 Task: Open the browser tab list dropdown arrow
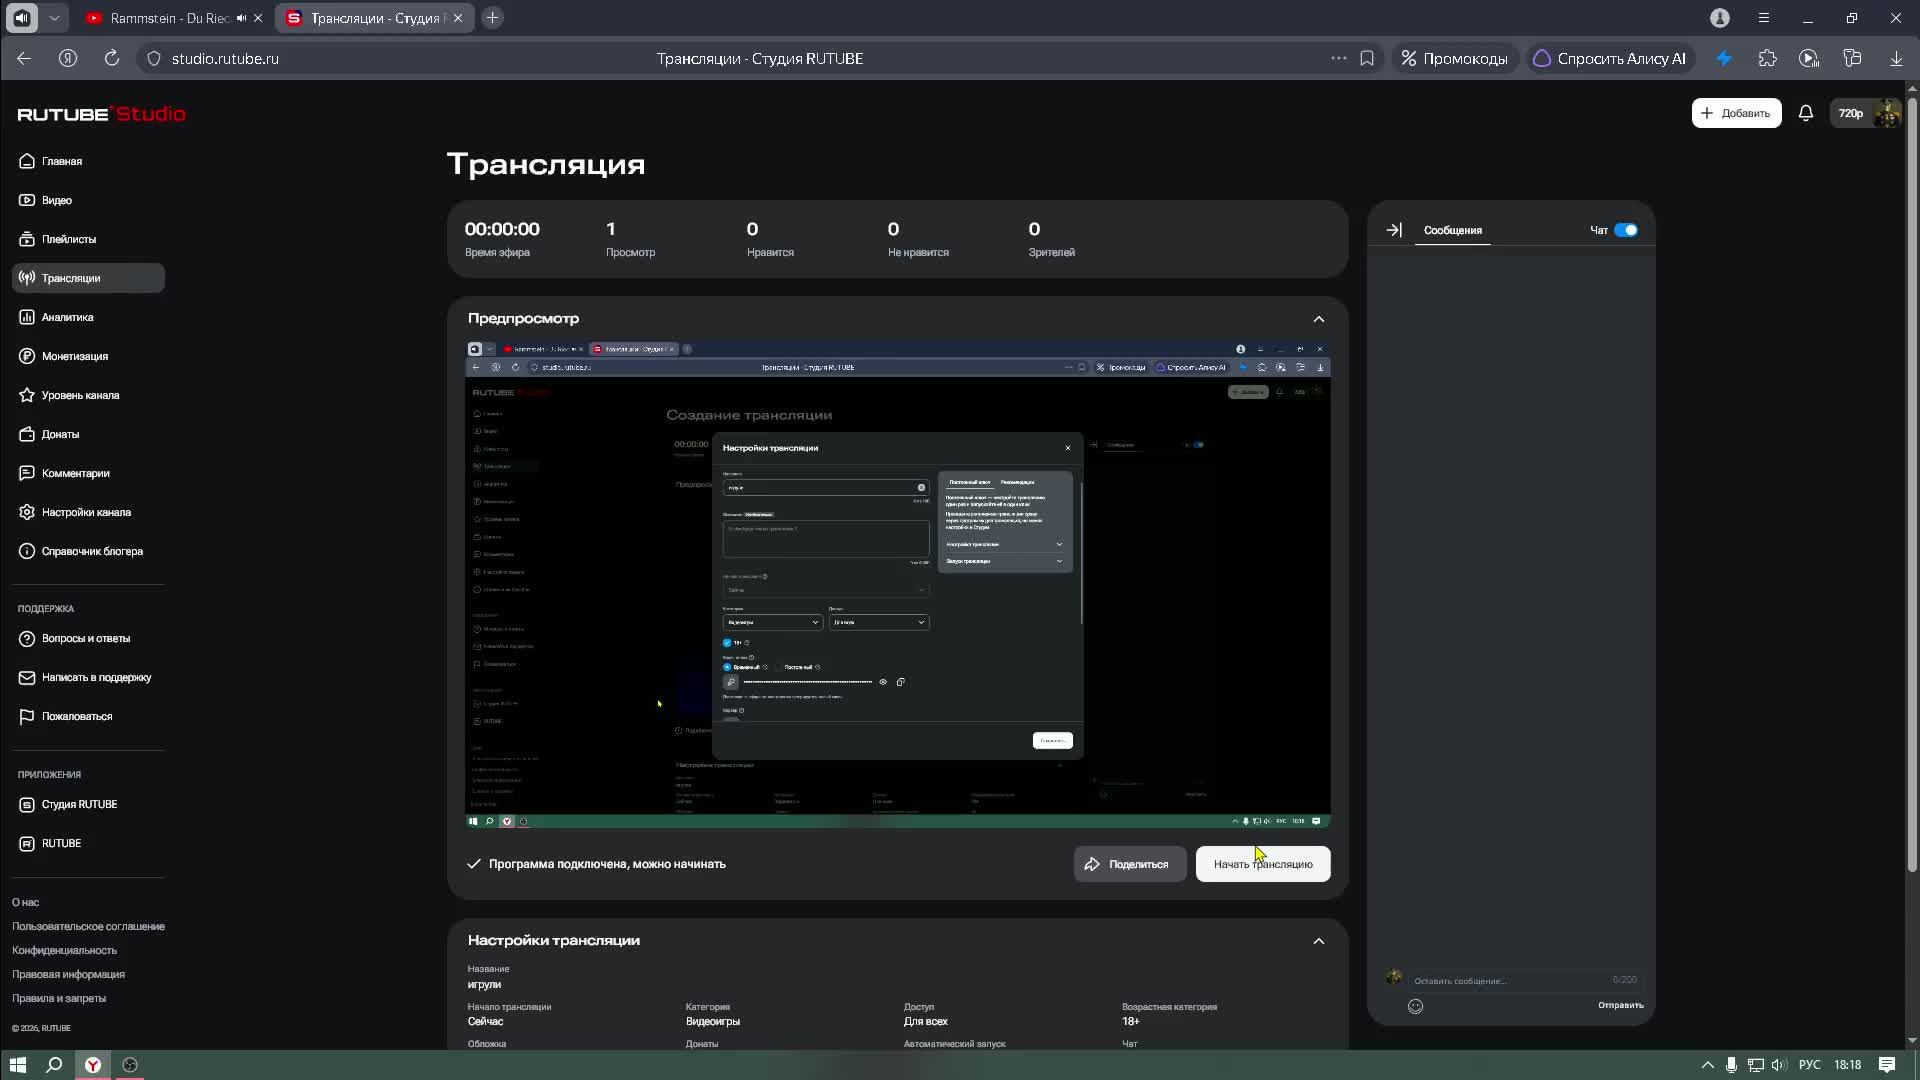(x=54, y=18)
